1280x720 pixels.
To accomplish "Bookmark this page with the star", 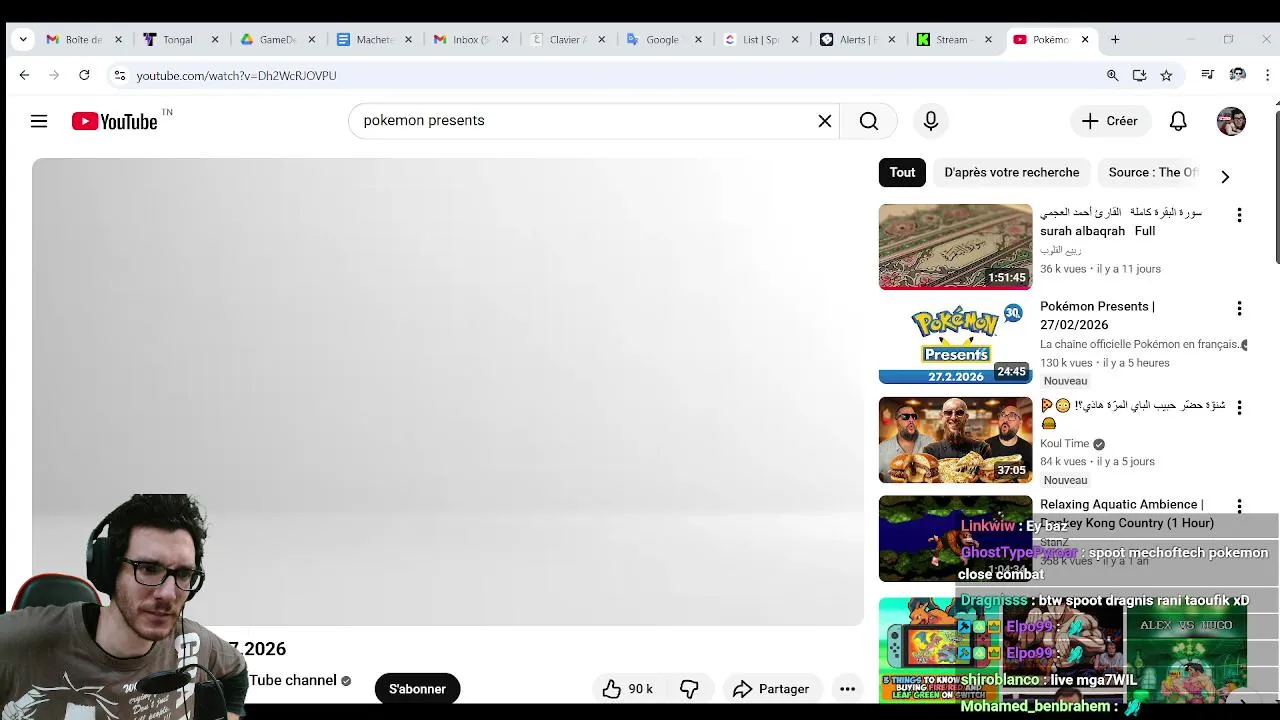I will [1166, 75].
